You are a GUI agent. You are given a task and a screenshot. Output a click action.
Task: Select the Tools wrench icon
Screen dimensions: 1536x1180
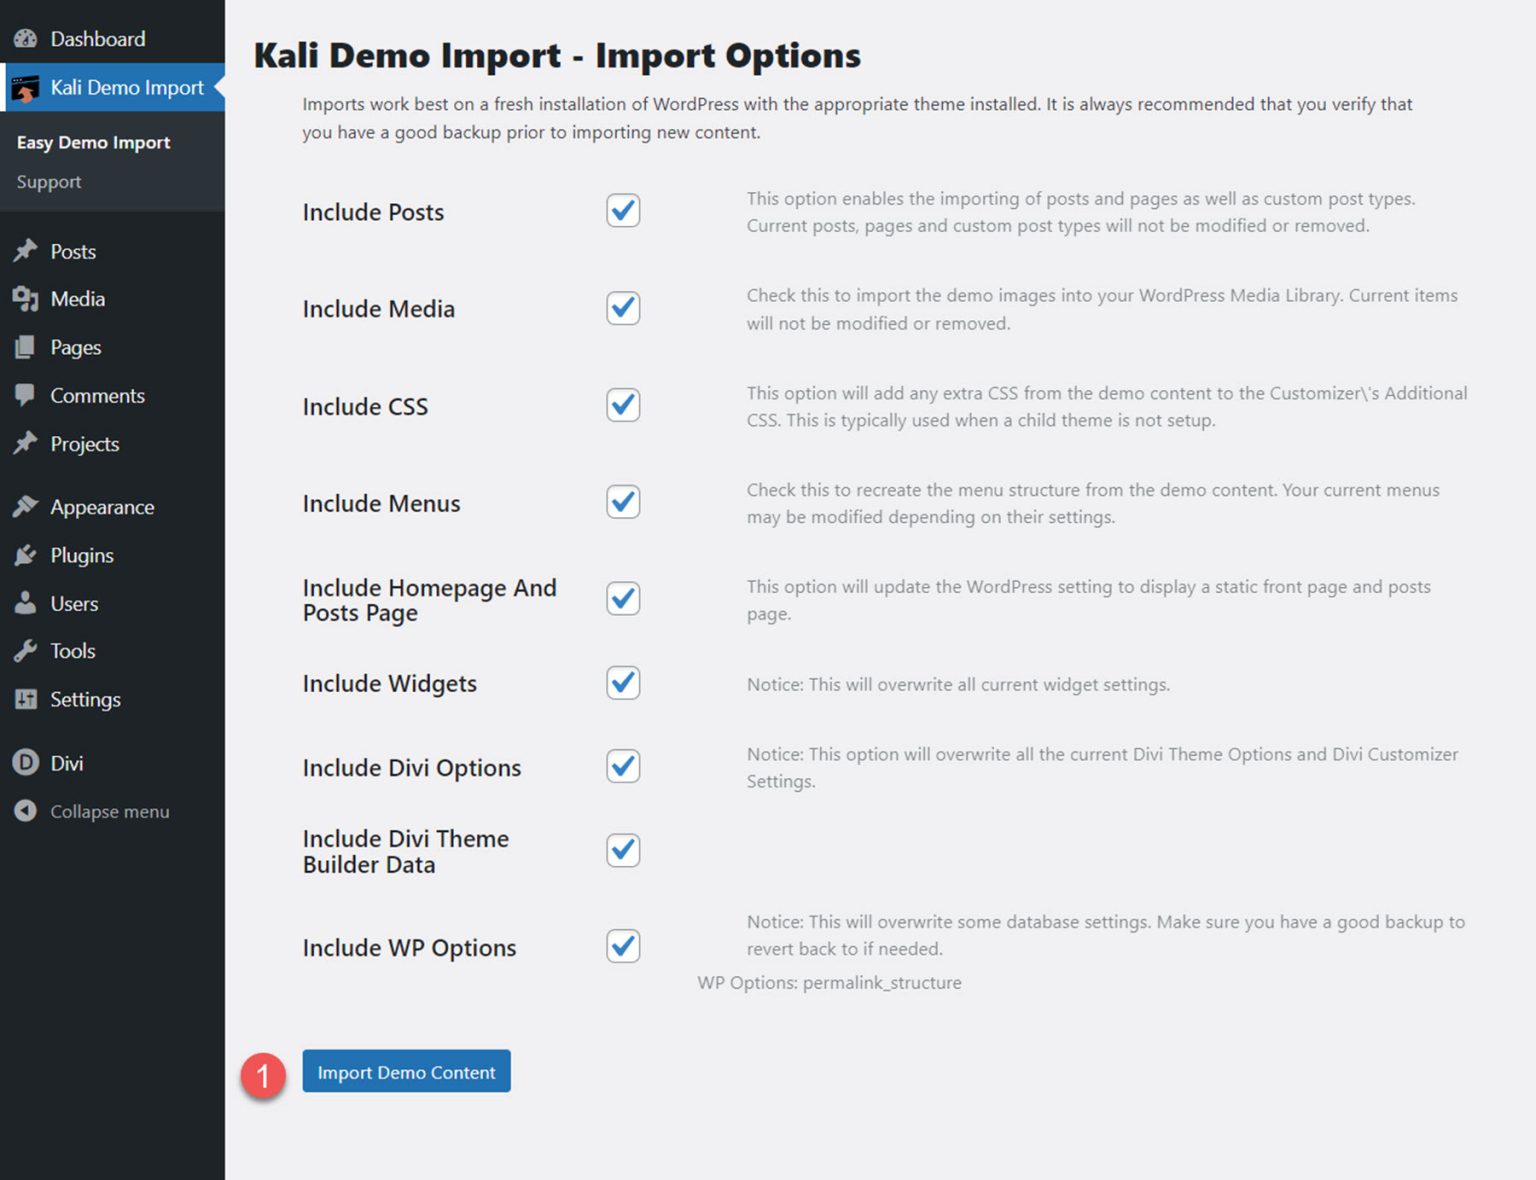coord(24,650)
